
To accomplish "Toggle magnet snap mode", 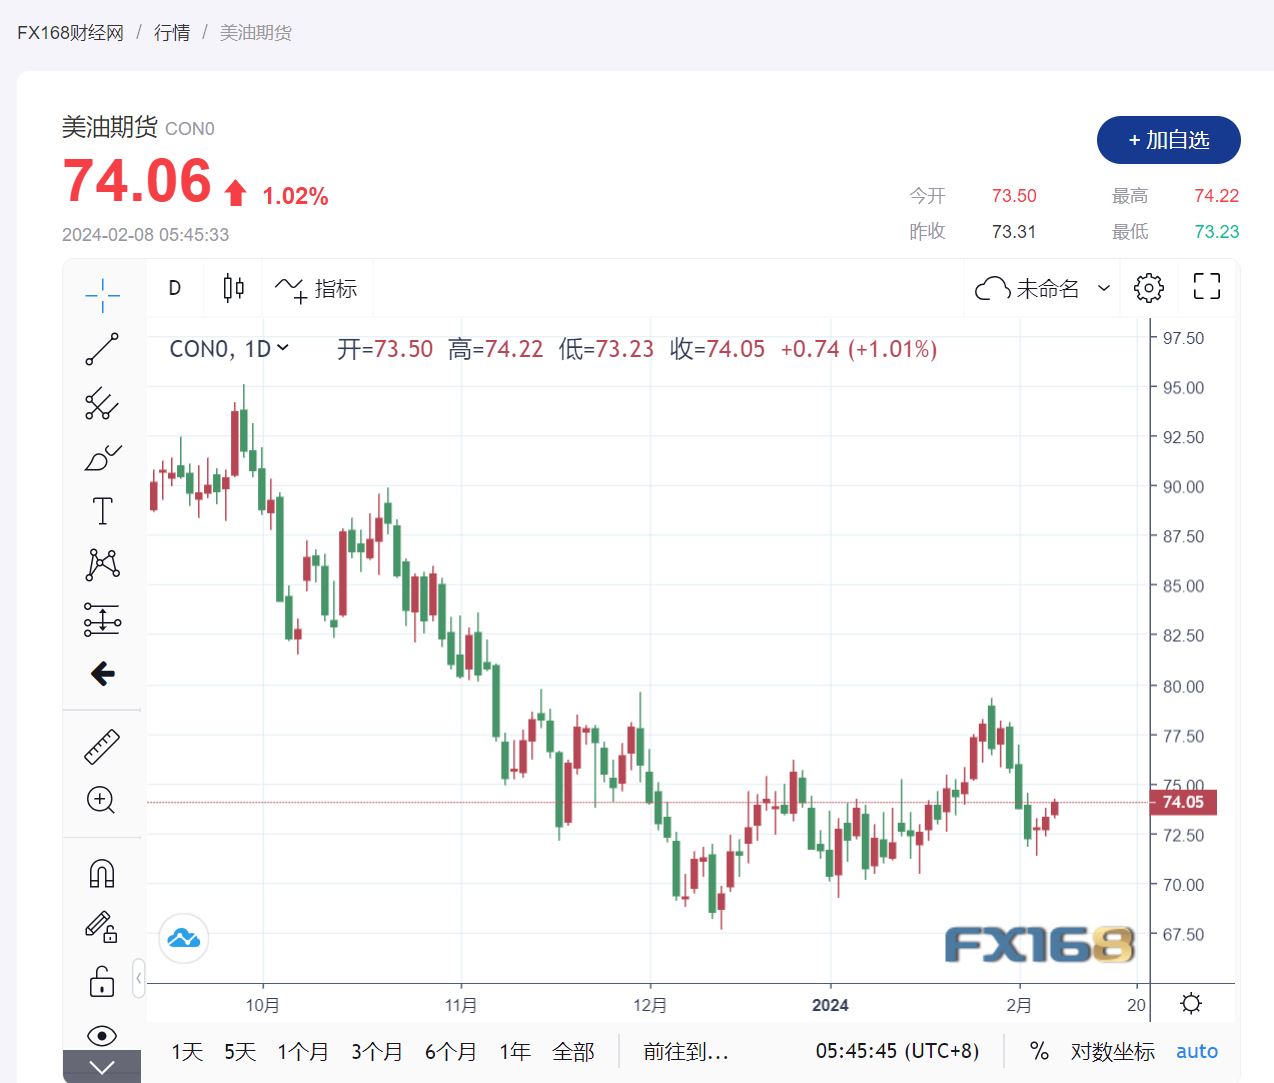I will click(x=102, y=874).
